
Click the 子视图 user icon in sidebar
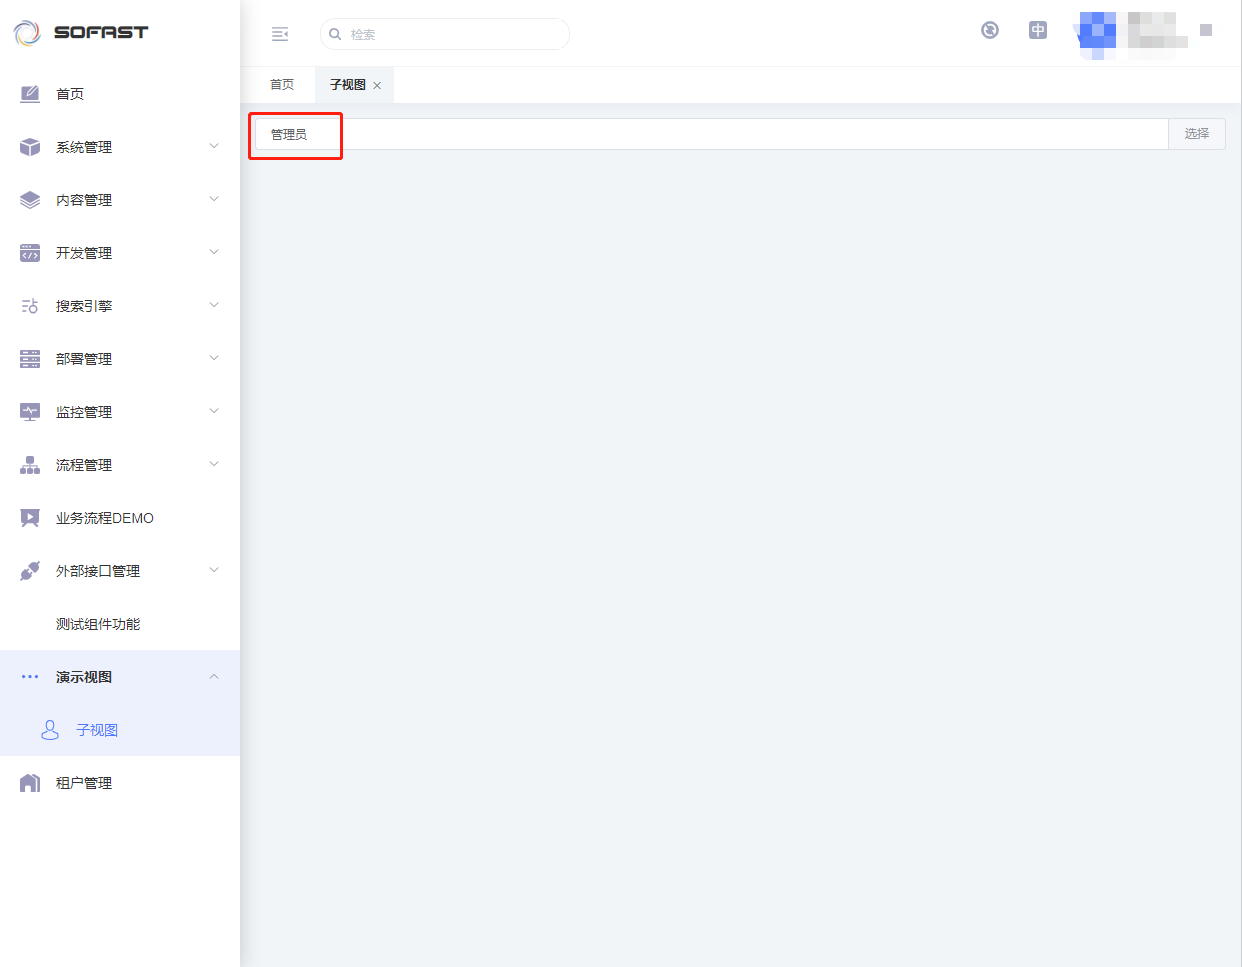[x=50, y=730]
